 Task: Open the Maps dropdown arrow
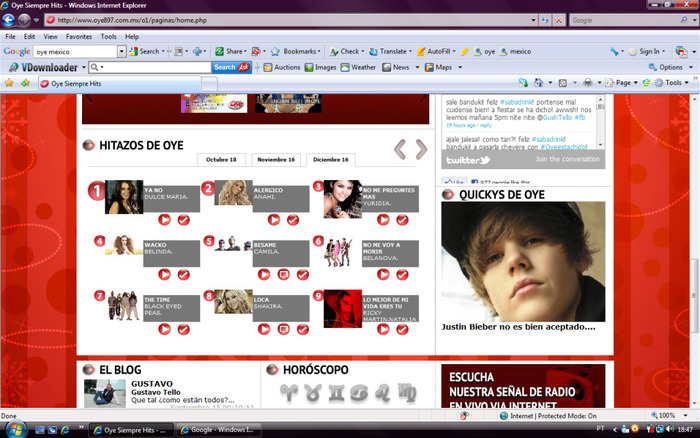(x=460, y=68)
